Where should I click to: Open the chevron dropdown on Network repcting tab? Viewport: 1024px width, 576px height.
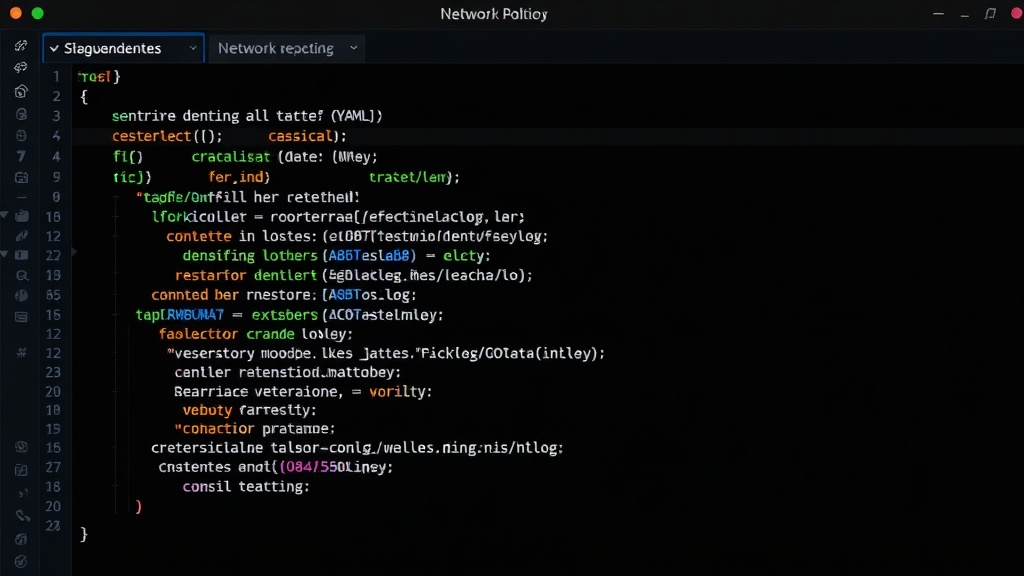pos(353,48)
